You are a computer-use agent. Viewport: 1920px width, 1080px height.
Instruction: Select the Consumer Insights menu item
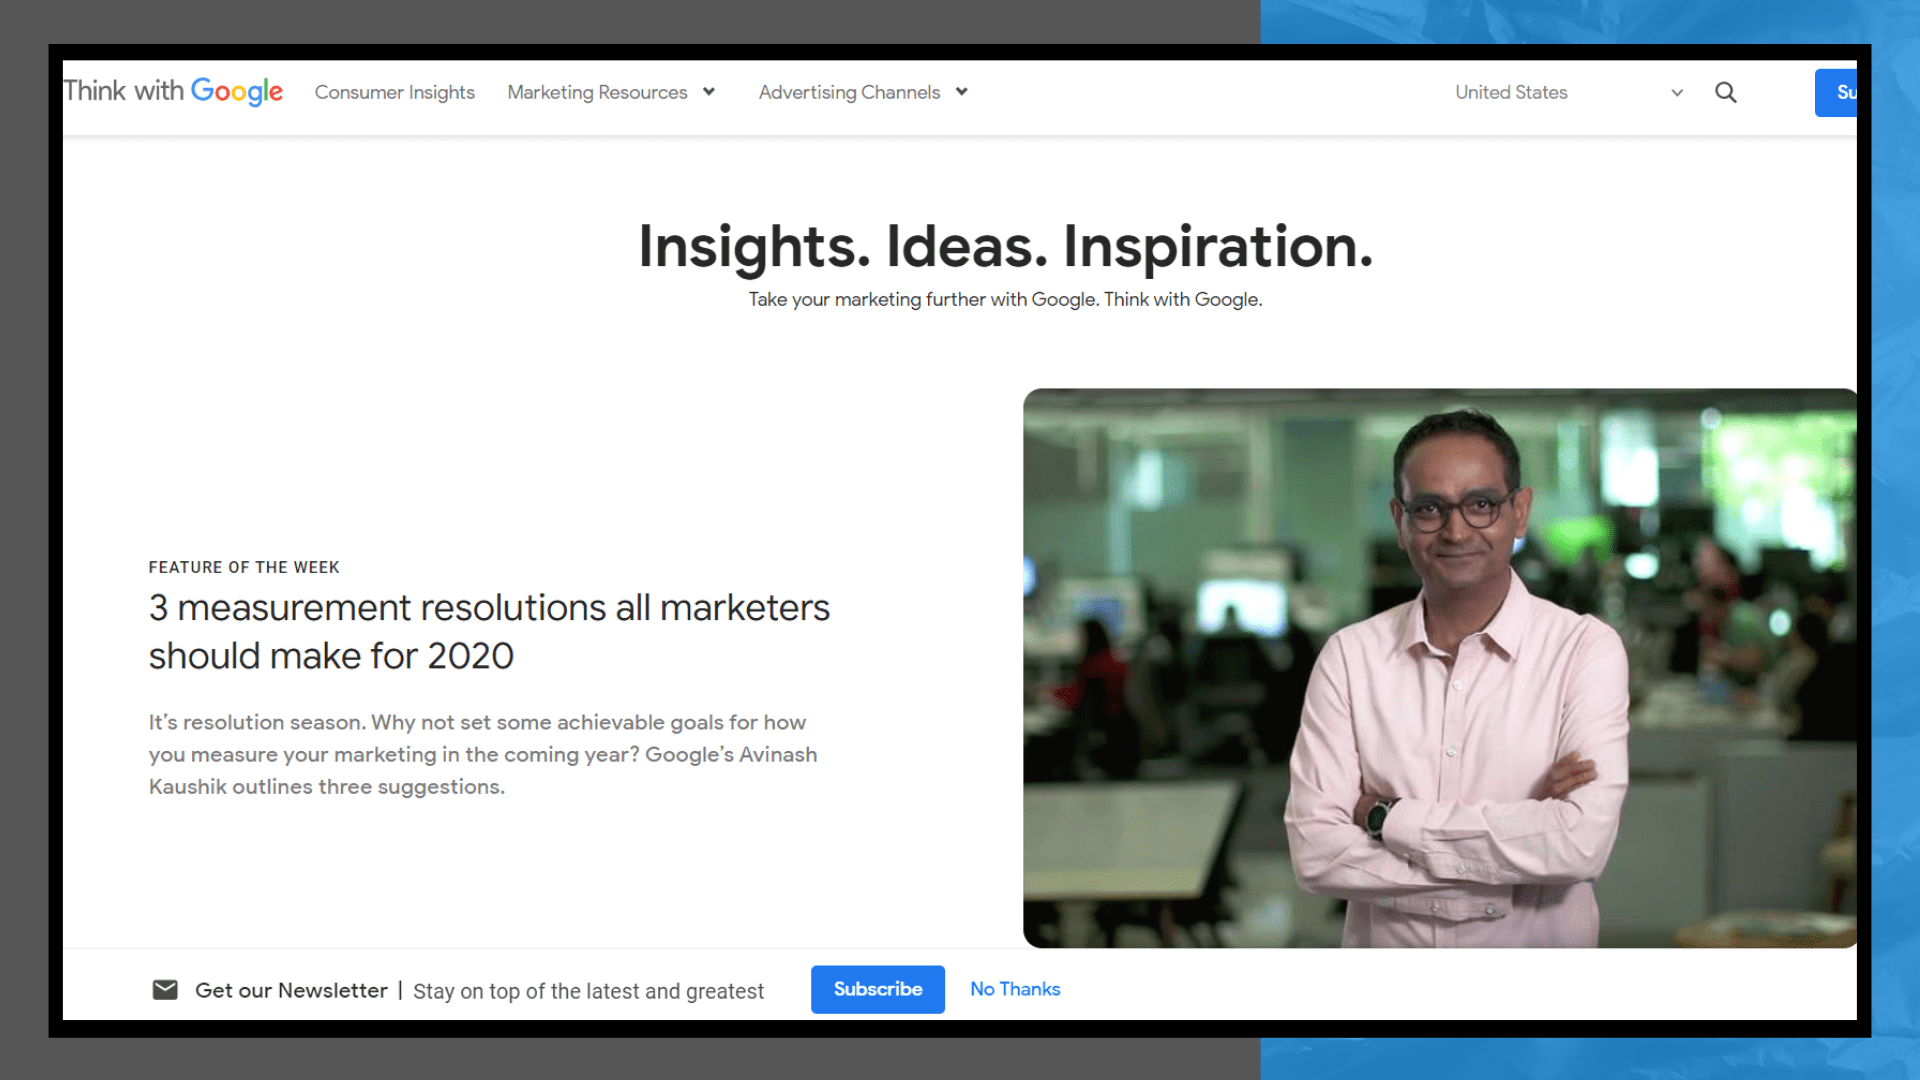point(394,91)
